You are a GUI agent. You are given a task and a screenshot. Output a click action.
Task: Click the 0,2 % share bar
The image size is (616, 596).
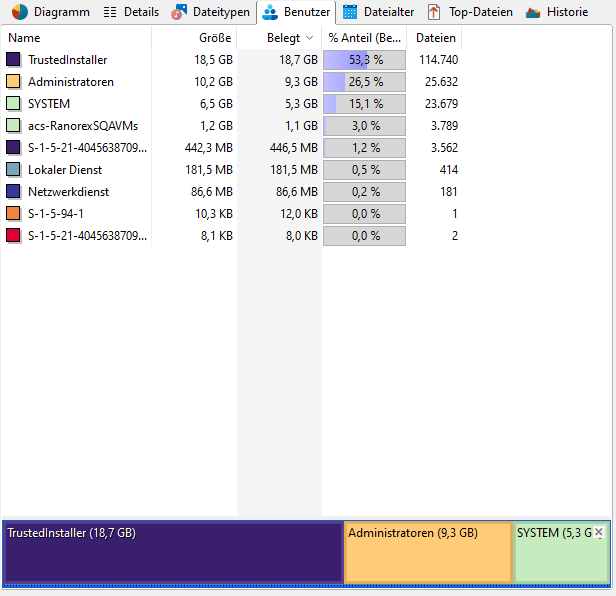pos(365,192)
